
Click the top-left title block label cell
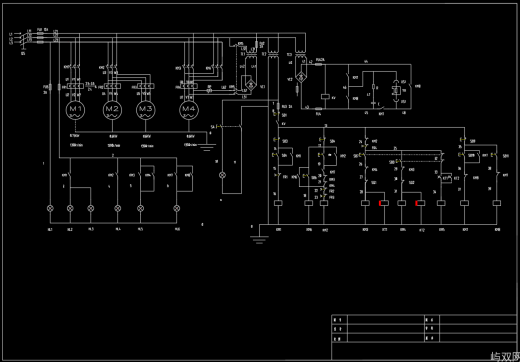pyautogui.click(x=340, y=320)
